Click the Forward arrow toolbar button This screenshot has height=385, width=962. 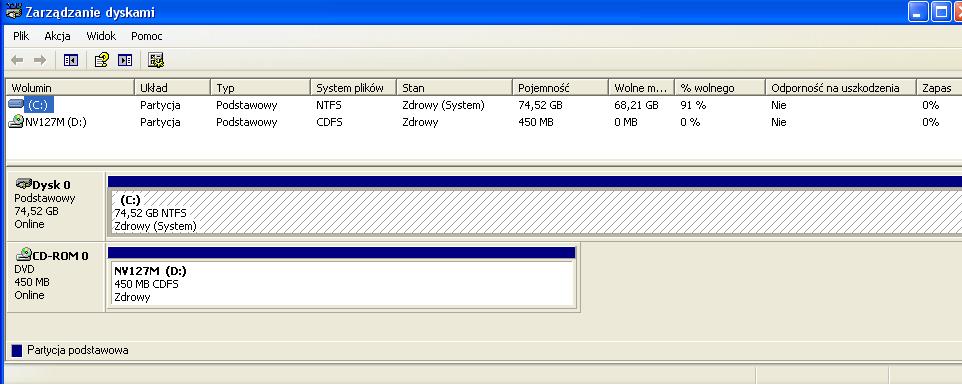40,60
